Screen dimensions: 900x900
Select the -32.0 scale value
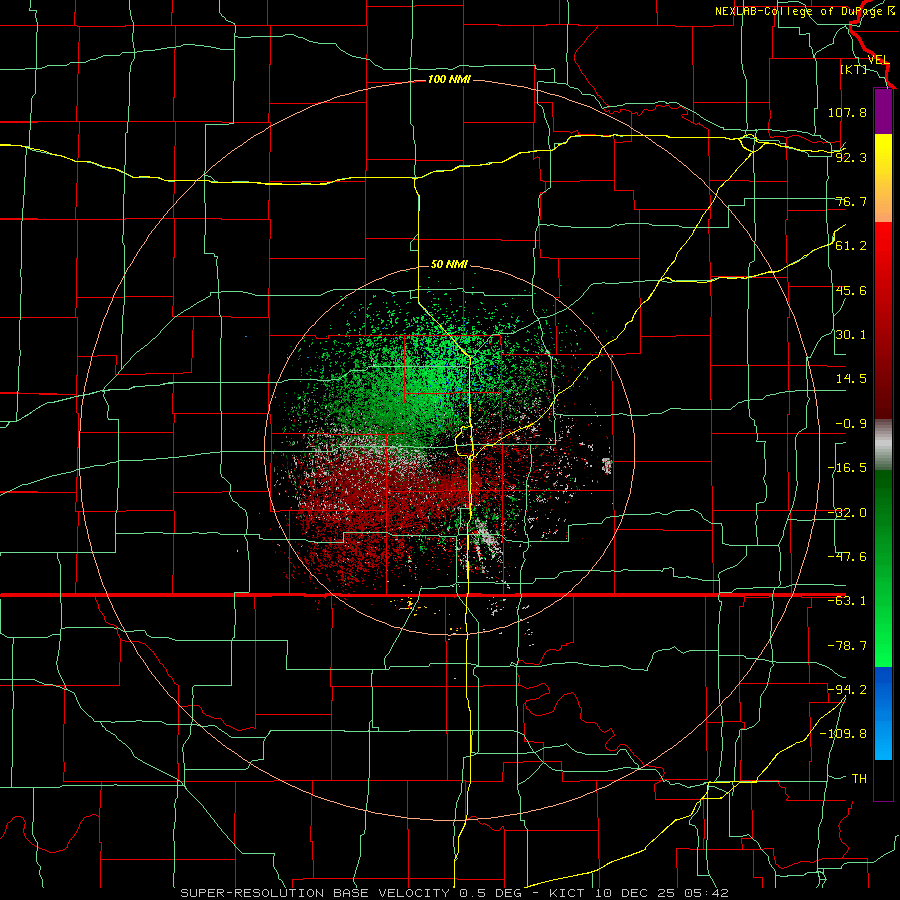pos(847,513)
